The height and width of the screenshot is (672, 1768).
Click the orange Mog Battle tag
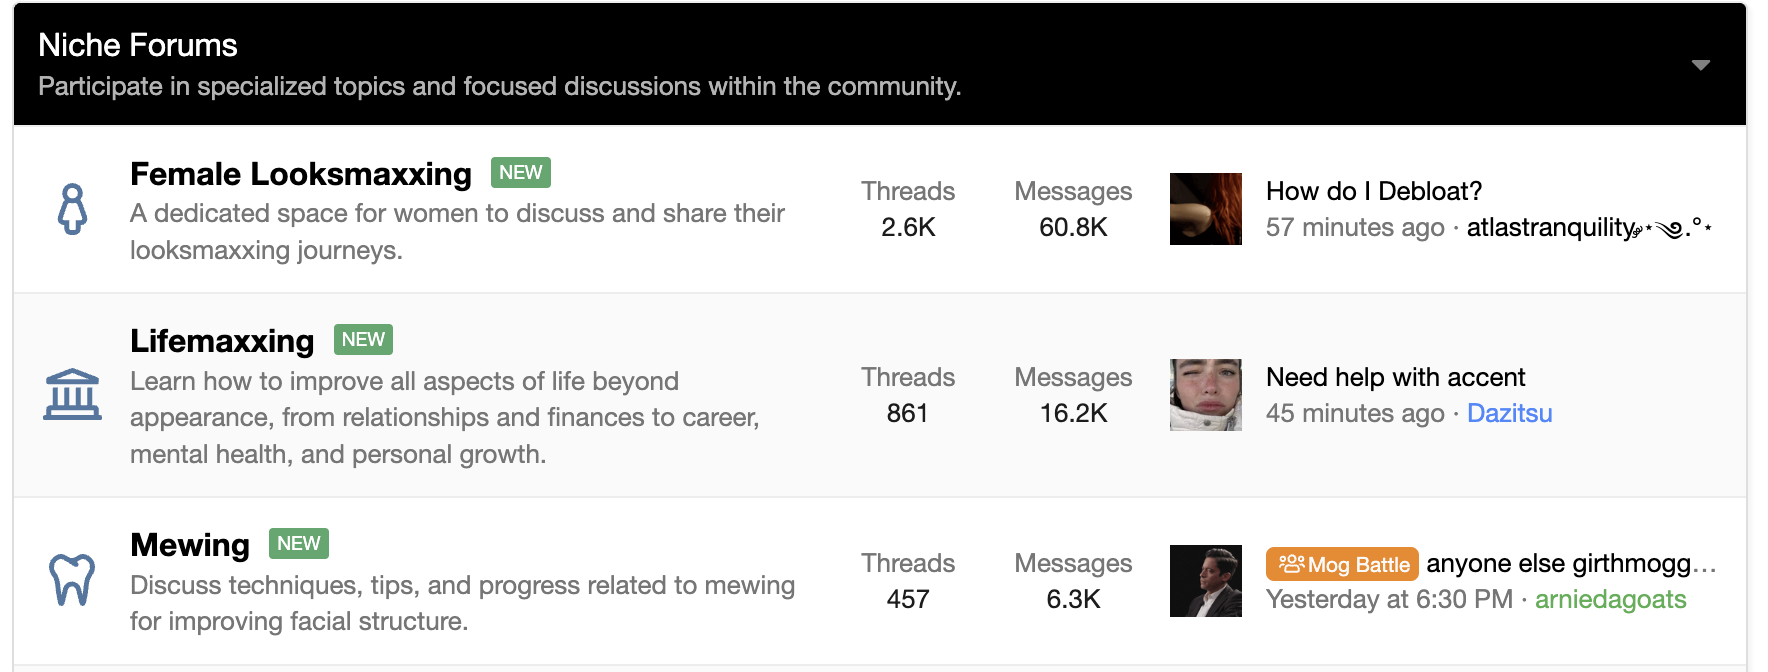pyautogui.click(x=1342, y=564)
